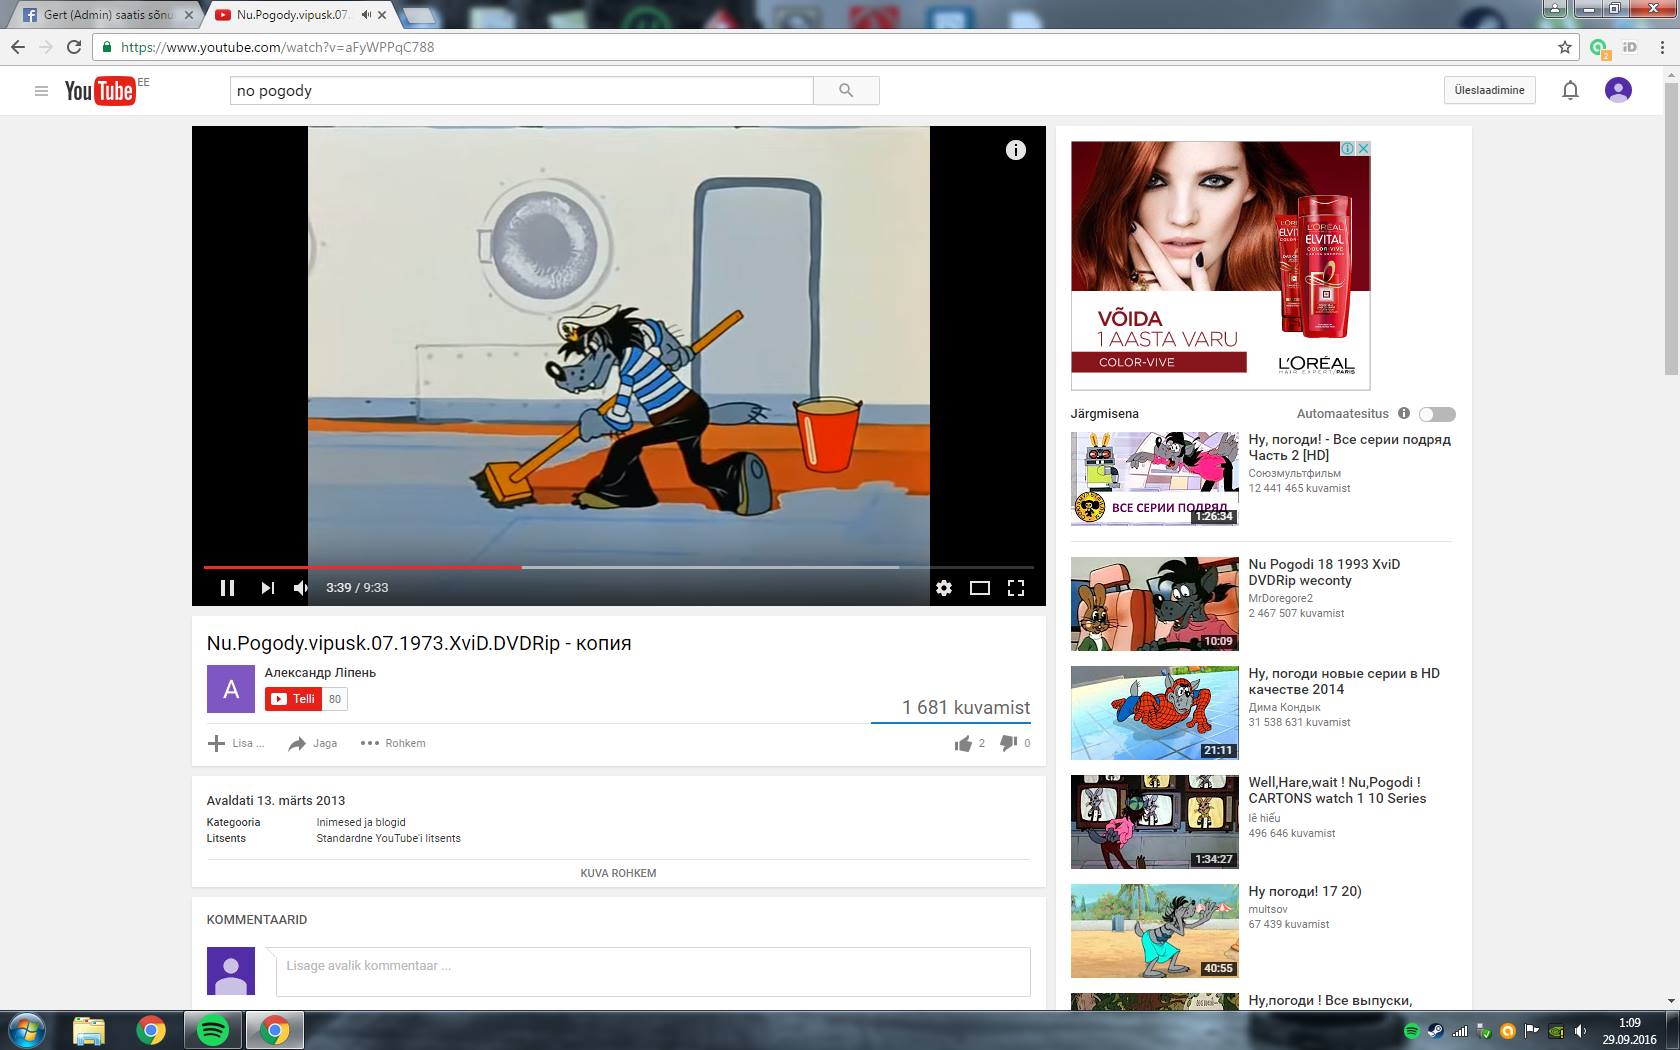1680x1050 pixels.
Task: Bookmark page with star icon
Action: click(x=1565, y=47)
